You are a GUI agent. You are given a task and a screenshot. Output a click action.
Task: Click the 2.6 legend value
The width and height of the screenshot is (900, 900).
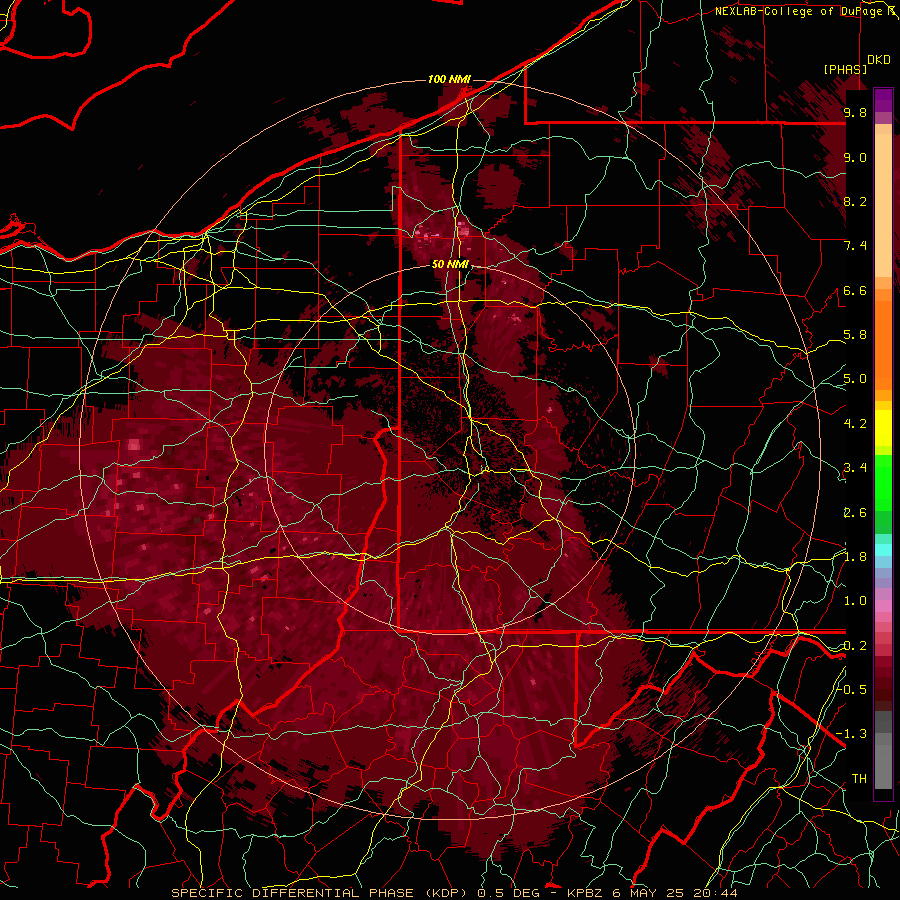855,513
